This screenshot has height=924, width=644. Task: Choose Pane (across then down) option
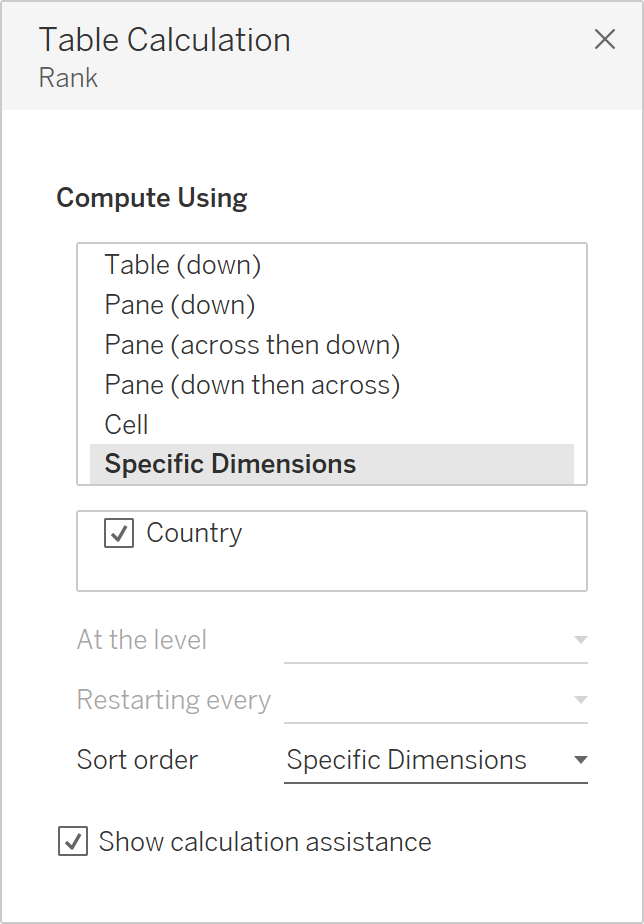(251, 344)
